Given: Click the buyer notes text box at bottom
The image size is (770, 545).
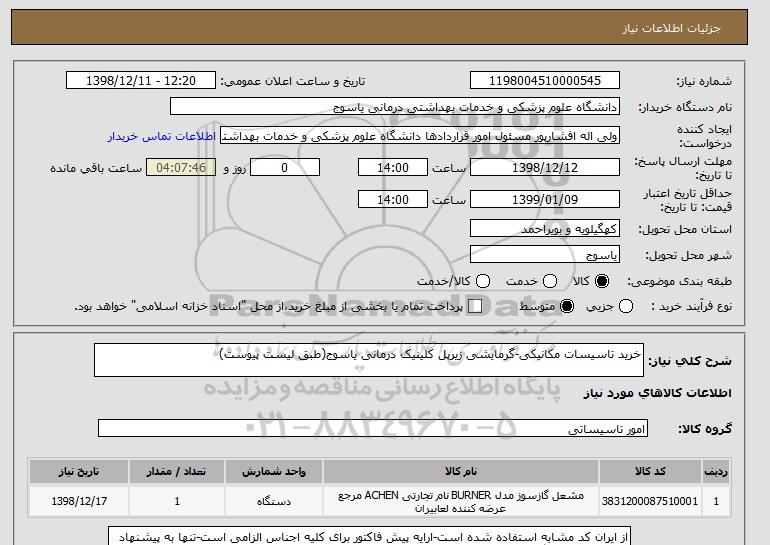Looking at the screenshot, I should 369,536.
